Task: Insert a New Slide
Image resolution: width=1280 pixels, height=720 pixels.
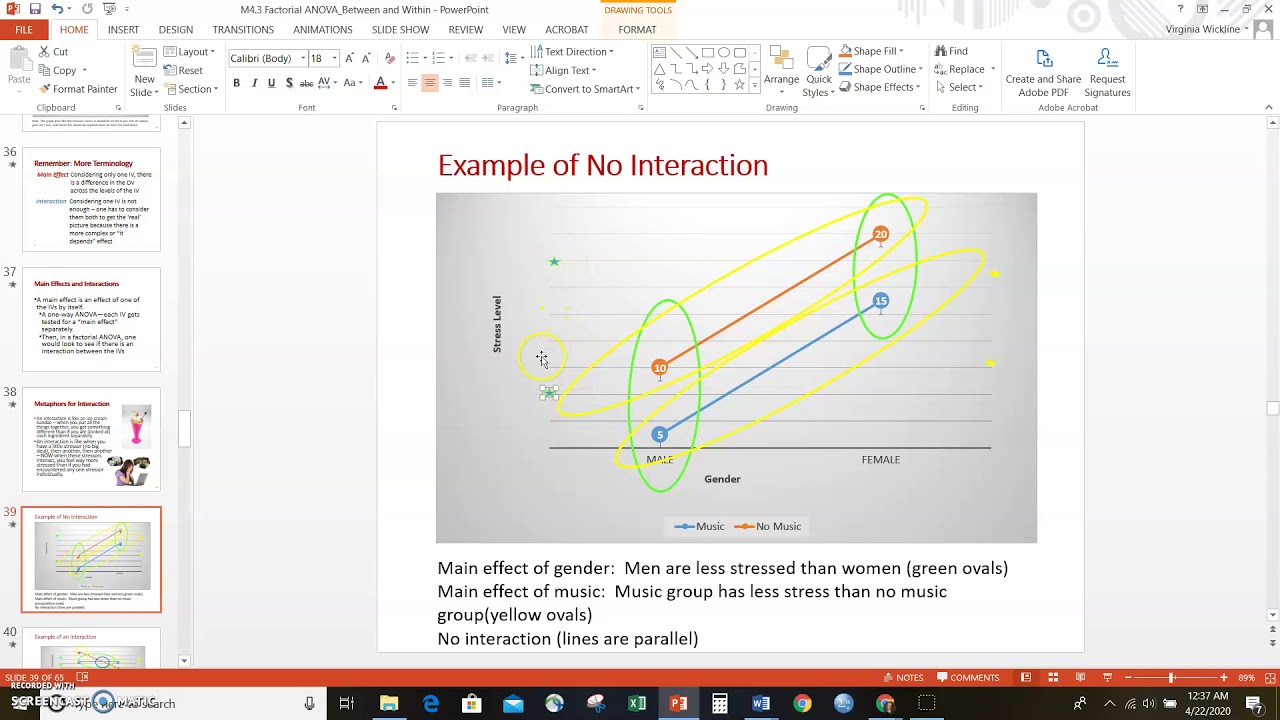Action: coord(144,73)
